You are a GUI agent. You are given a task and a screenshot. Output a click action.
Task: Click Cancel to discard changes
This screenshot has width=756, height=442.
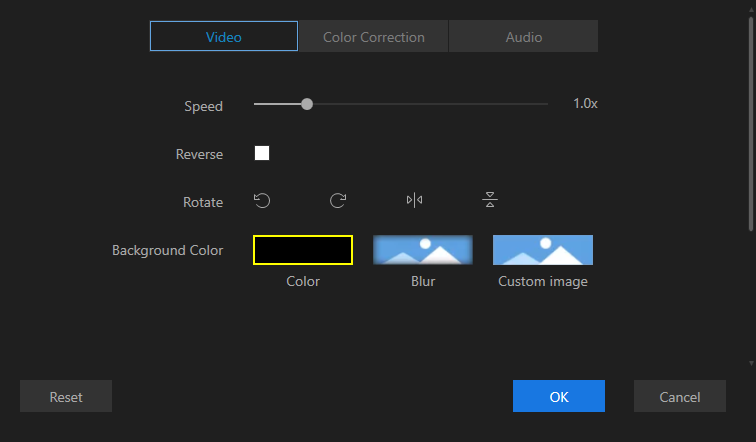pos(680,397)
